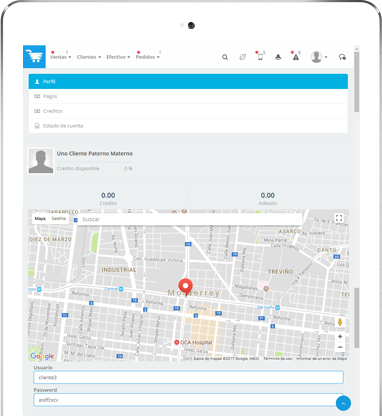The image size is (382, 416).
Task: Zoom in on the map
Action: [340, 336]
